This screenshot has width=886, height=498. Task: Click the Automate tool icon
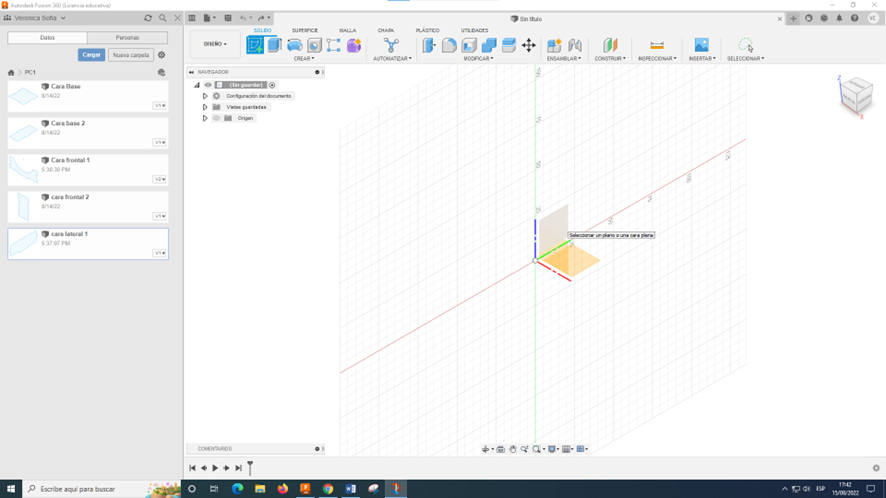[x=391, y=45]
